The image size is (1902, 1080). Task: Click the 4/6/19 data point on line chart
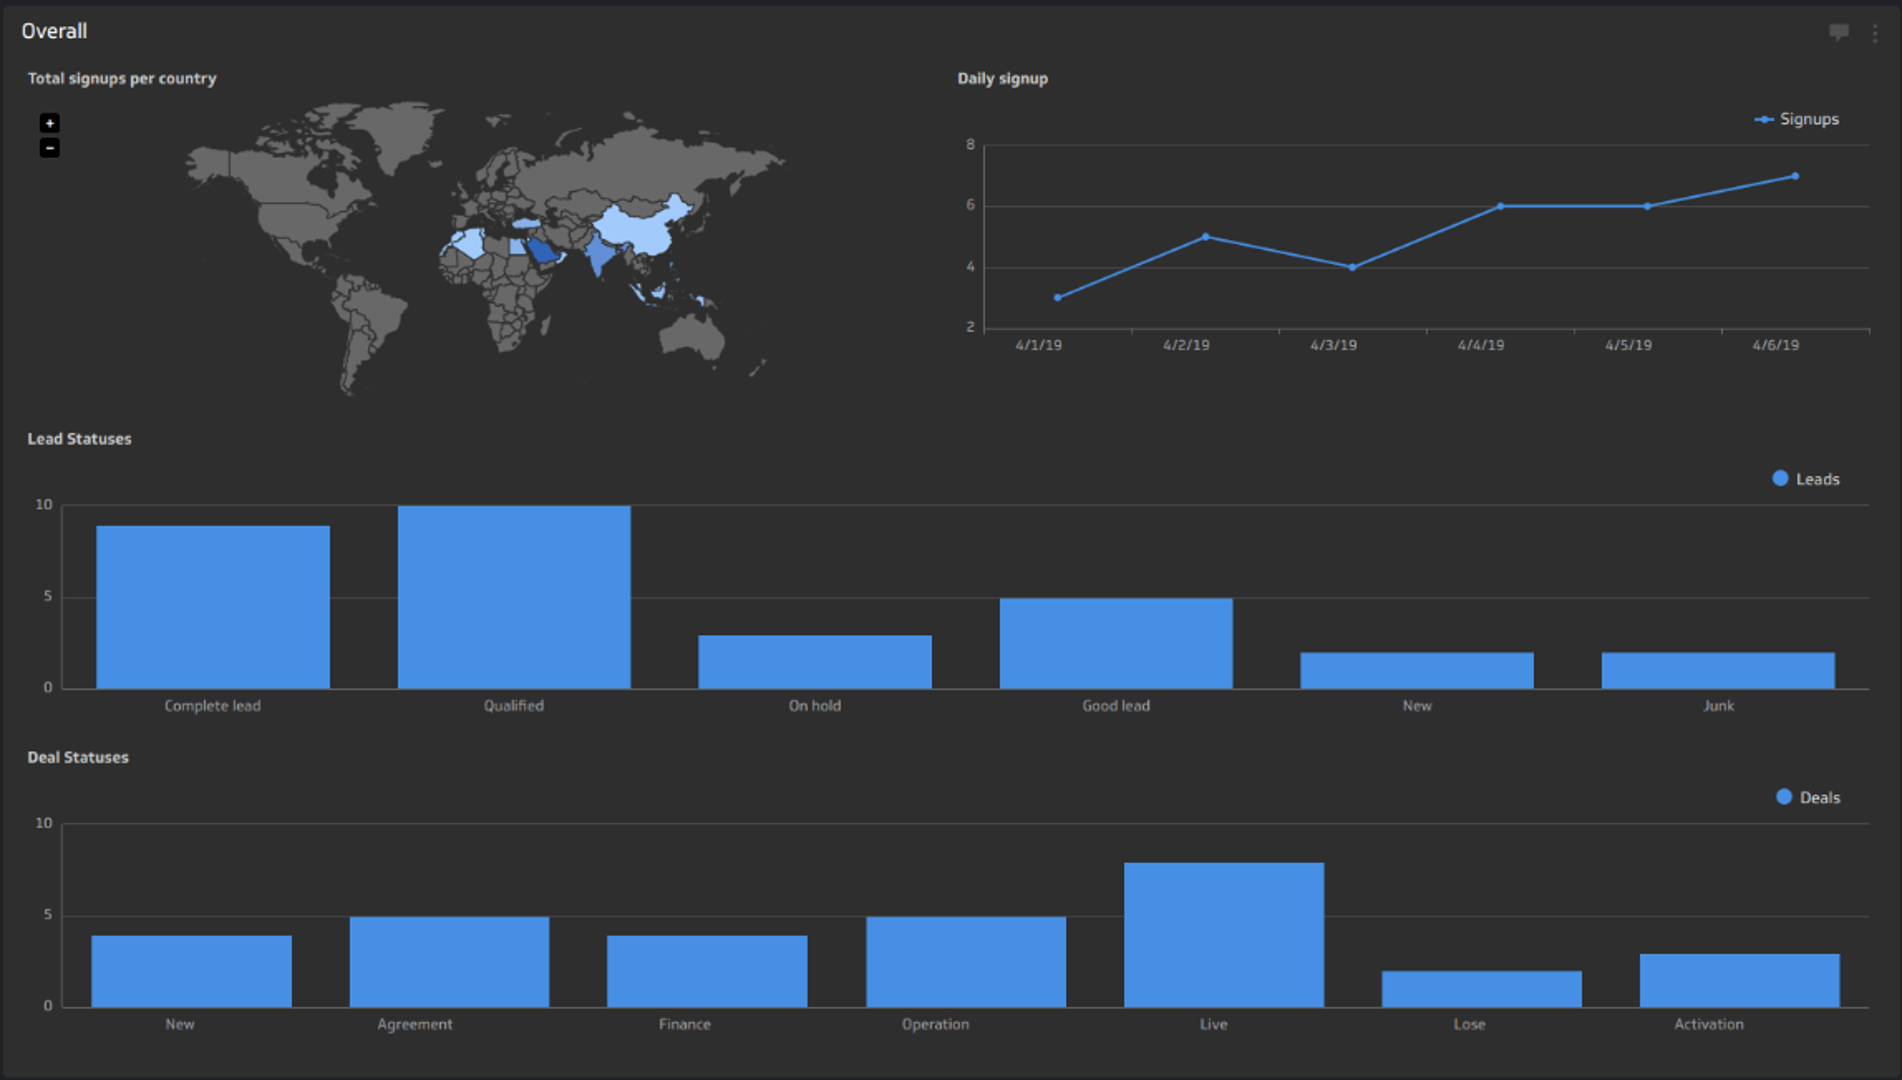1795,176
